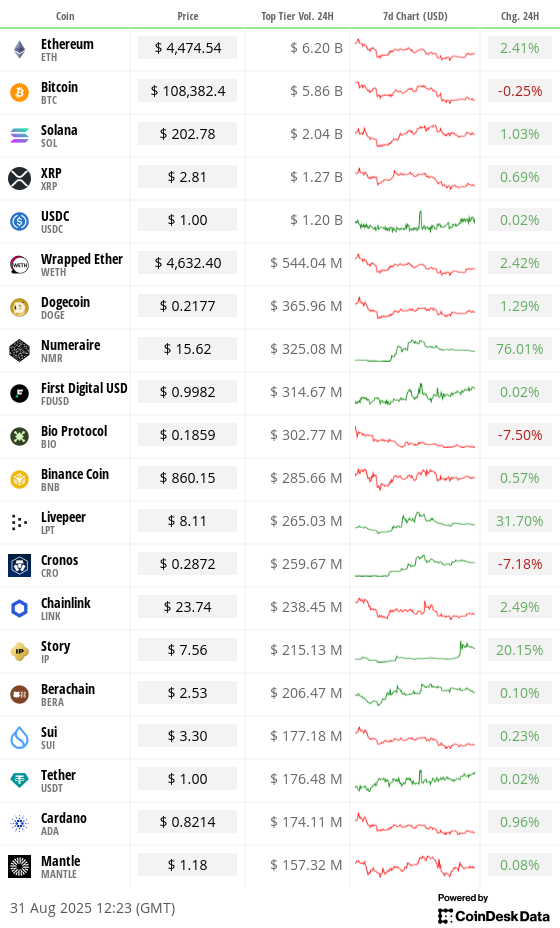Click the Bio Protocol -7.50% change badge
The image size is (560, 928).
coord(520,435)
